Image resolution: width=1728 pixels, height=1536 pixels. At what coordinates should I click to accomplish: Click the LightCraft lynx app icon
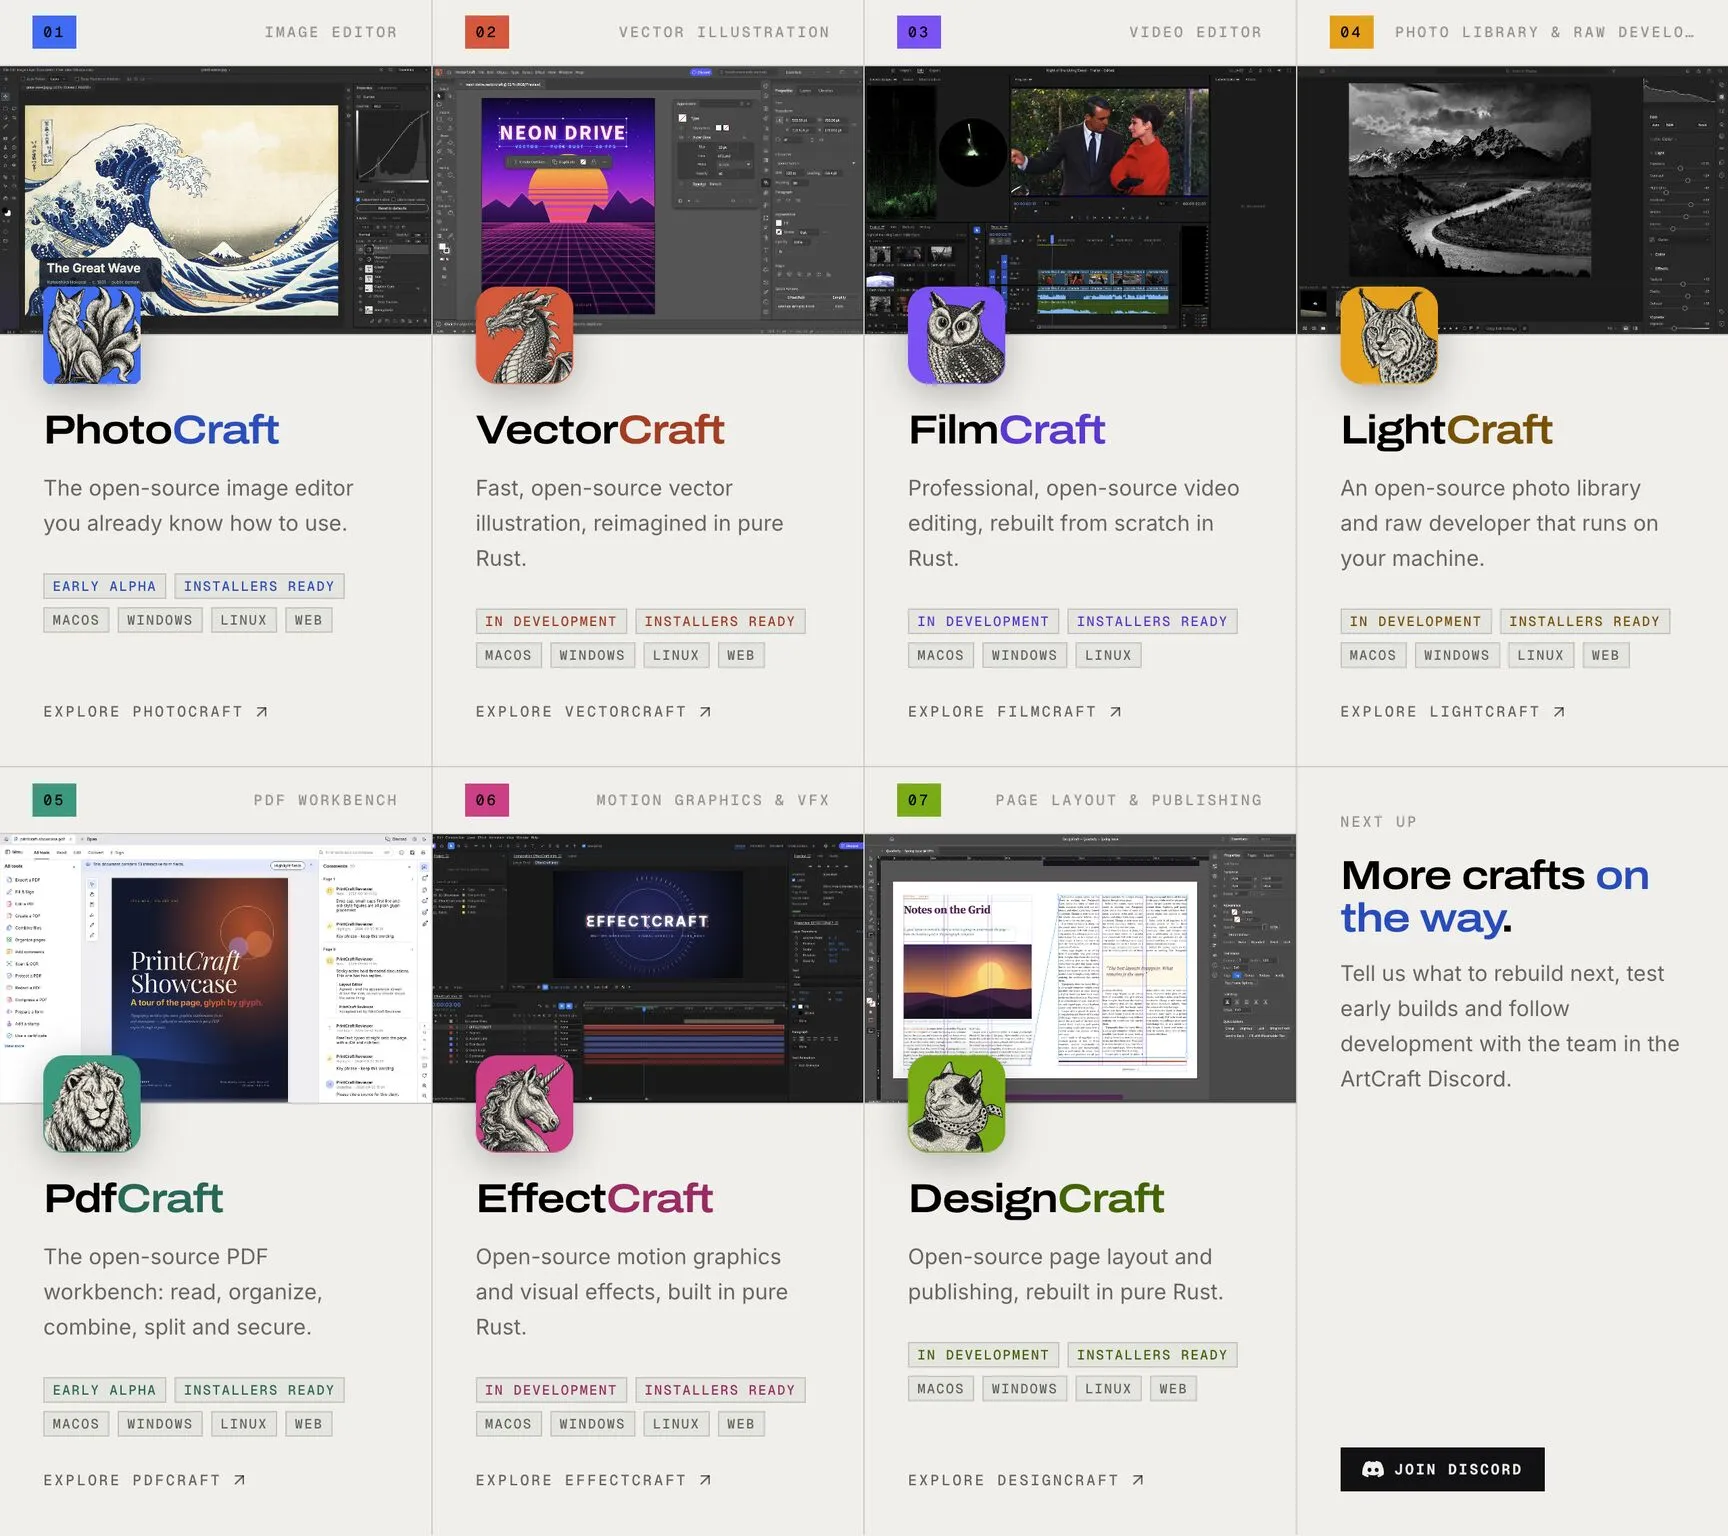[x=1389, y=336]
